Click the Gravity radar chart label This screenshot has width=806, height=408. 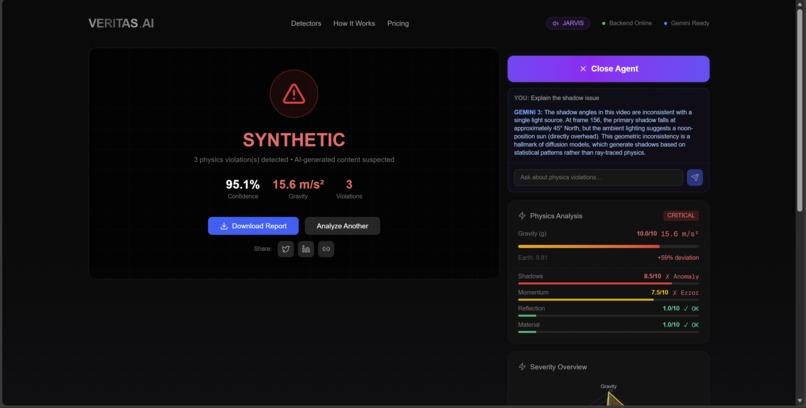[608, 386]
